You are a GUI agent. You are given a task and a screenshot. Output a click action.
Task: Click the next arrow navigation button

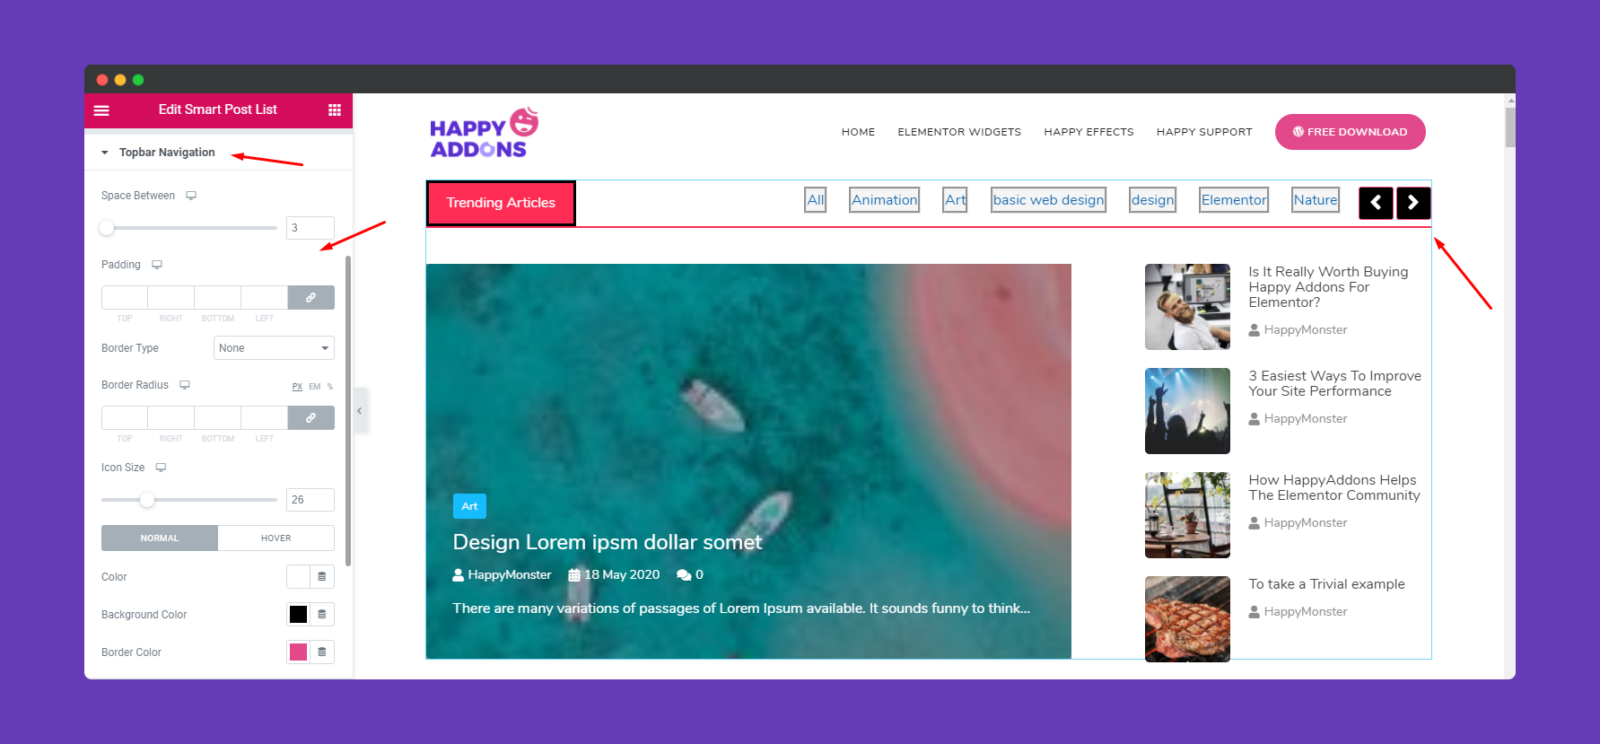[1413, 203]
